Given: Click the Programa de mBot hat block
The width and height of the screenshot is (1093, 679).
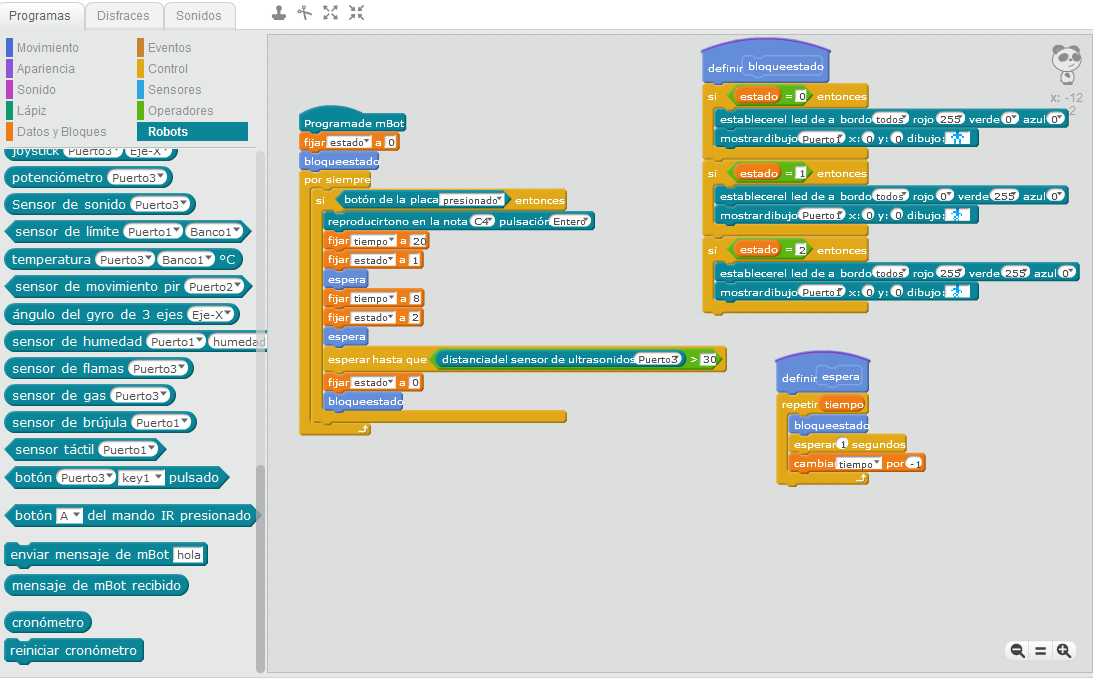Looking at the screenshot, I should pyautogui.click(x=353, y=121).
